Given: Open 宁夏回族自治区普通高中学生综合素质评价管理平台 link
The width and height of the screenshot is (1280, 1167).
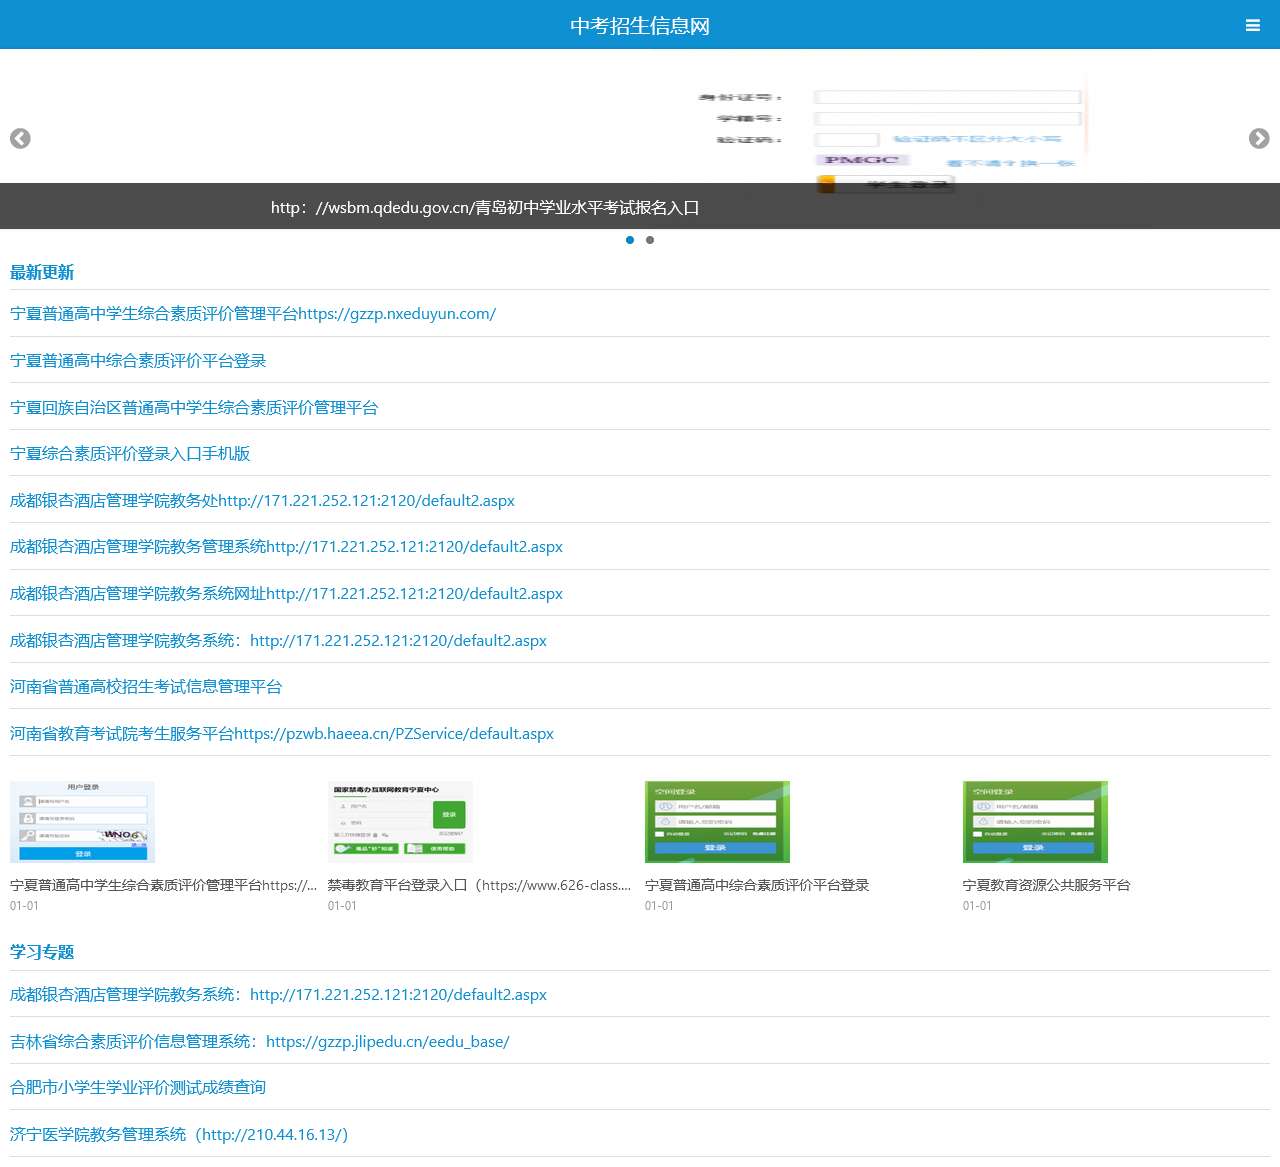Looking at the screenshot, I should click(x=194, y=408).
